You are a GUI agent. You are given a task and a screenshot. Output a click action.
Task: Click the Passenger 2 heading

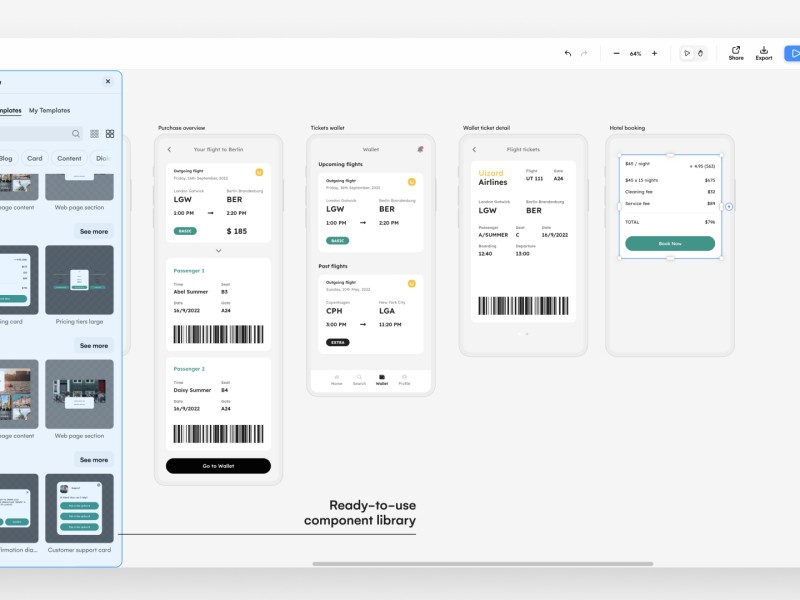(189, 369)
